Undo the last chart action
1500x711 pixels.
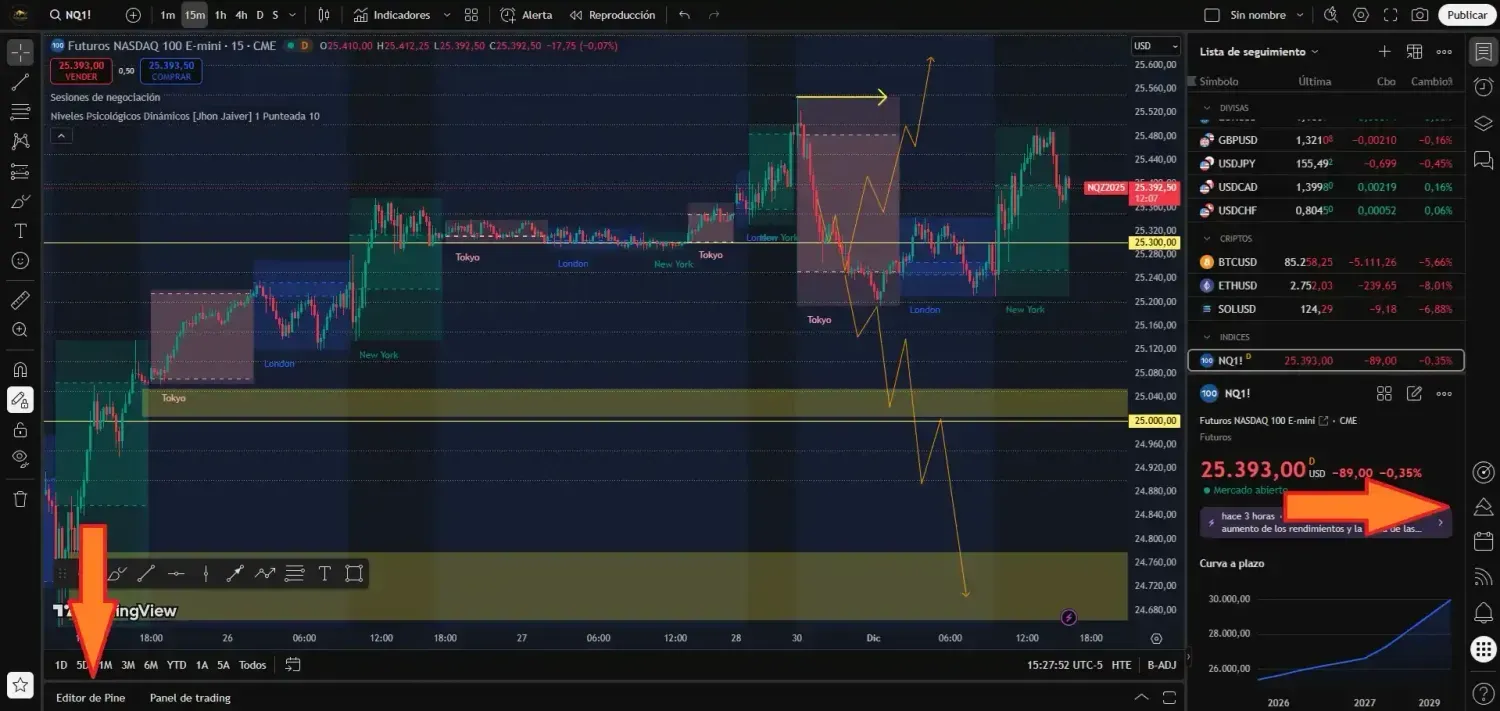684,15
